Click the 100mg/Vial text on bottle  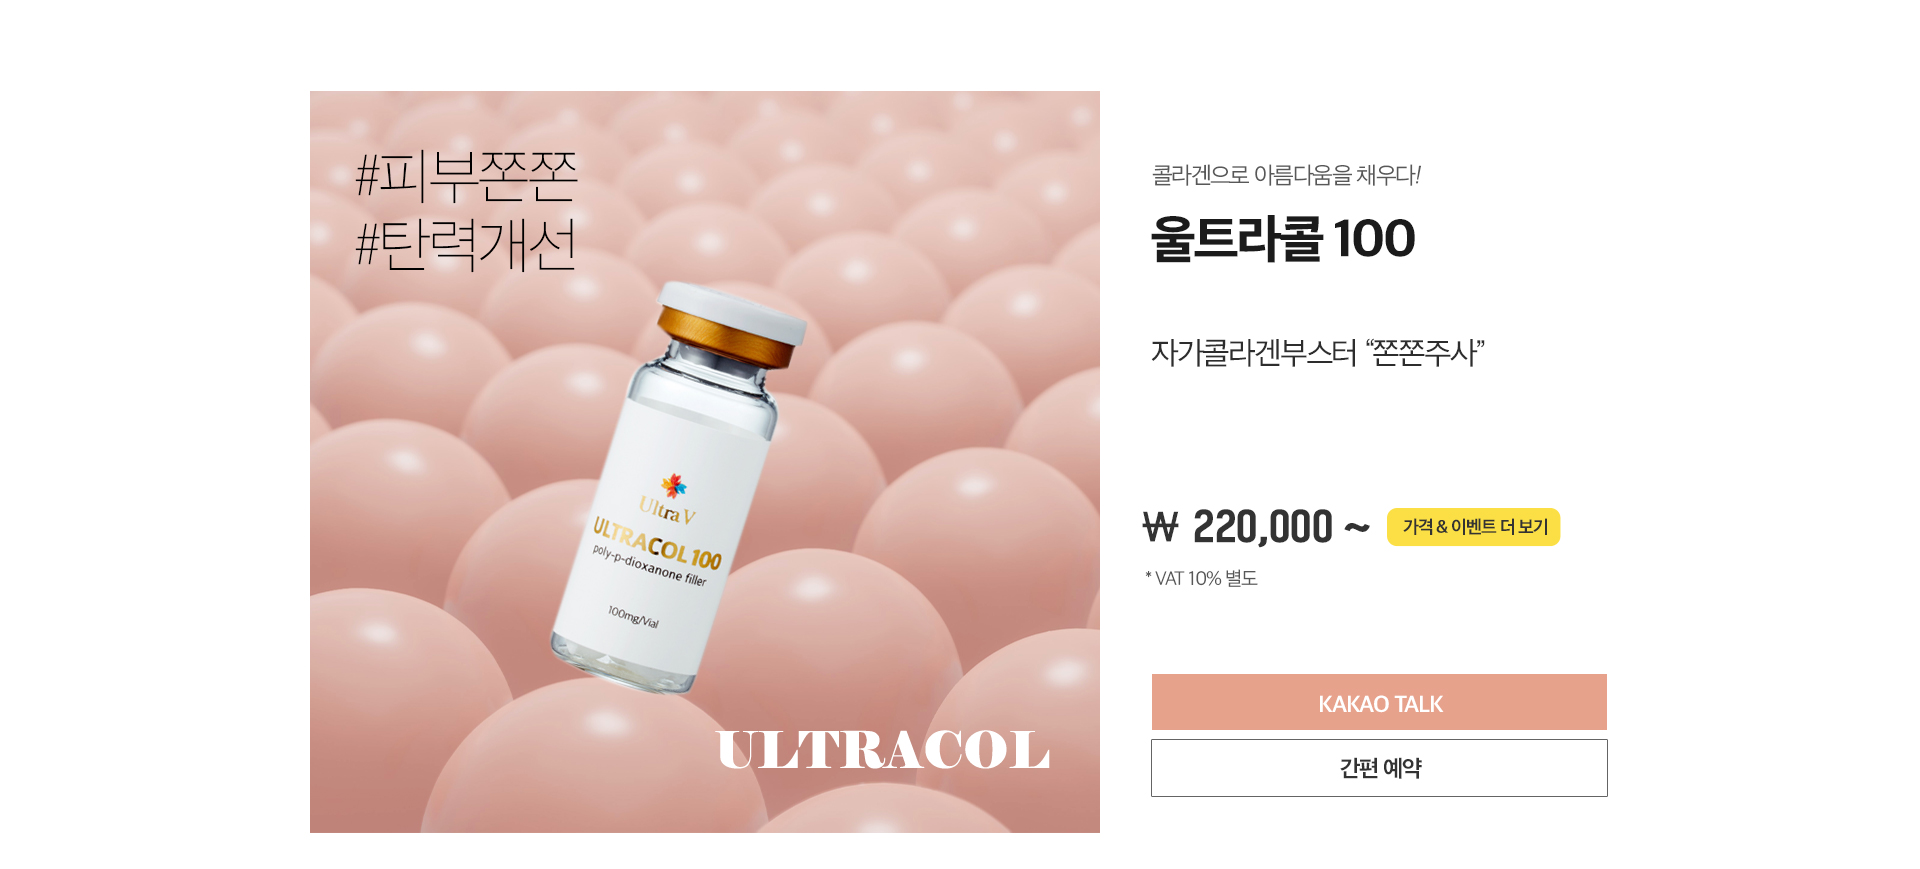pos(633,616)
